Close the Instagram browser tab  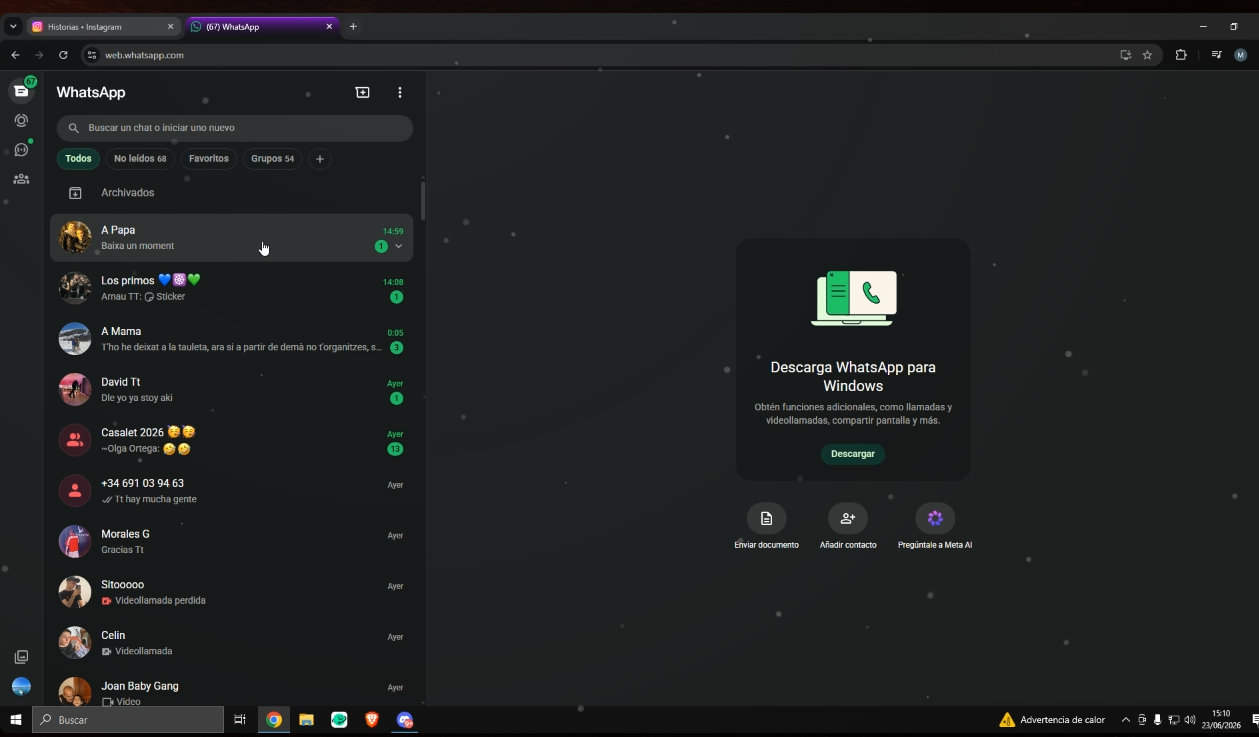point(170,27)
